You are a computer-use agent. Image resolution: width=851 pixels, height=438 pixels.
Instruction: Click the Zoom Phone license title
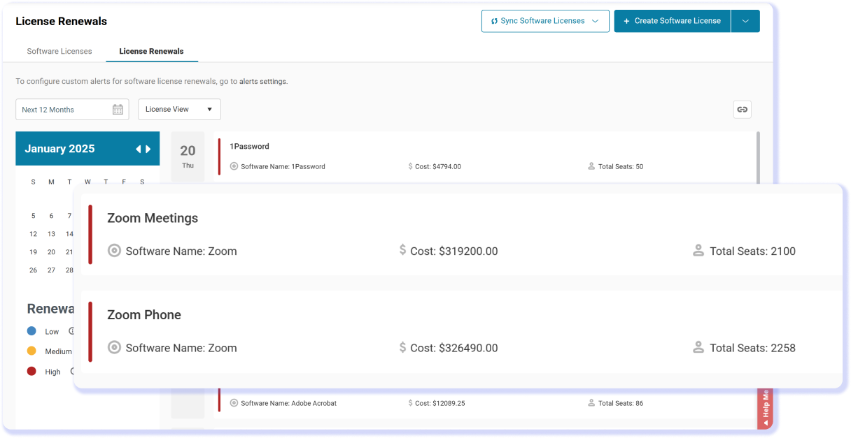click(x=144, y=315)
